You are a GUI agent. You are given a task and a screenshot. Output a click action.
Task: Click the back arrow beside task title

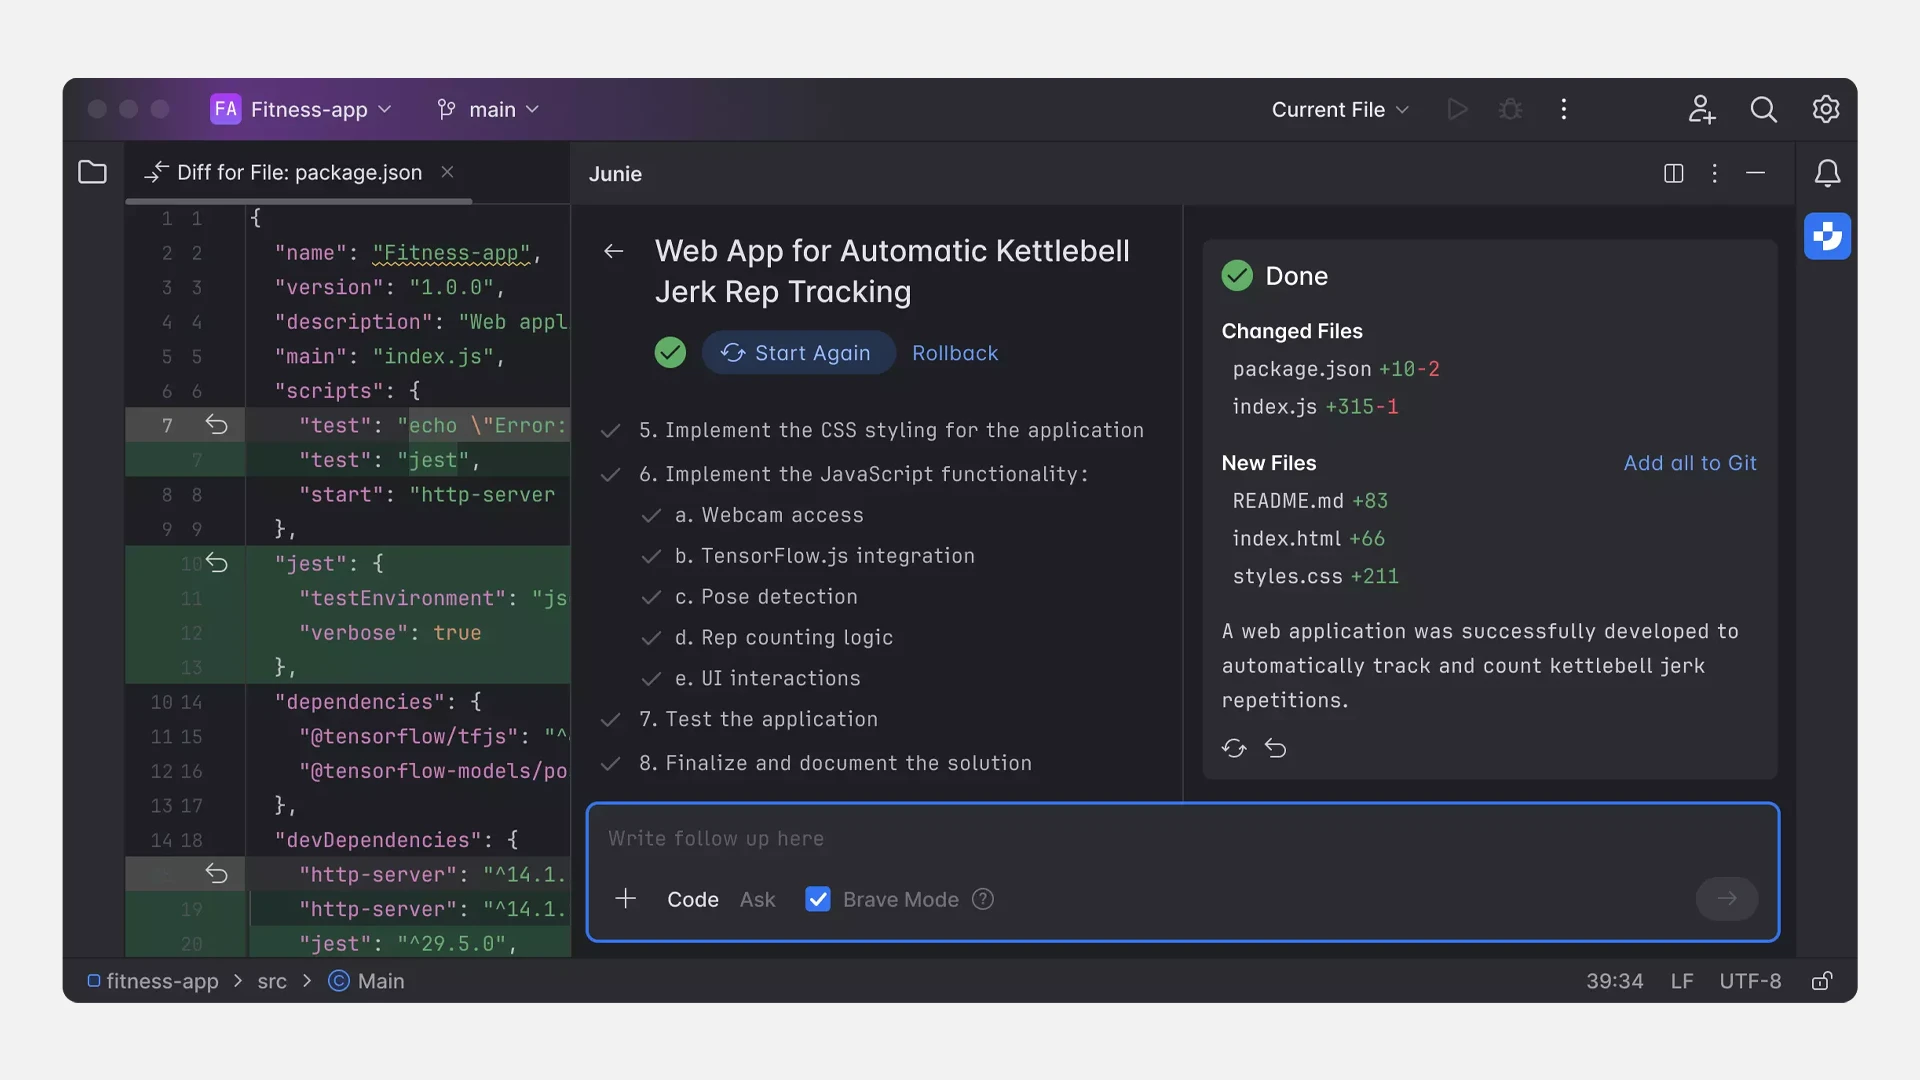(x=614, y=251)
